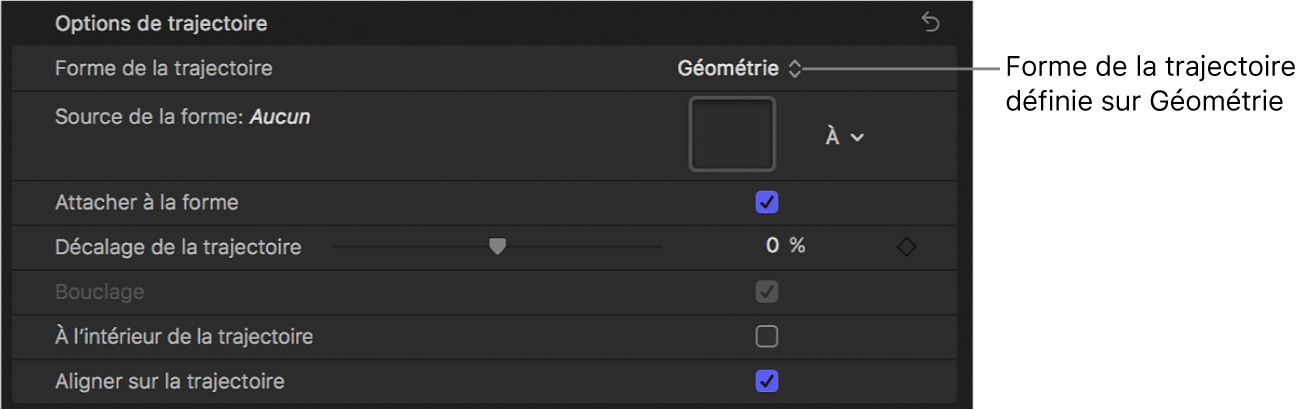Click the Décalage de la trajectoire label
This screenshot has height=410, width=1301.
point(178,247)
